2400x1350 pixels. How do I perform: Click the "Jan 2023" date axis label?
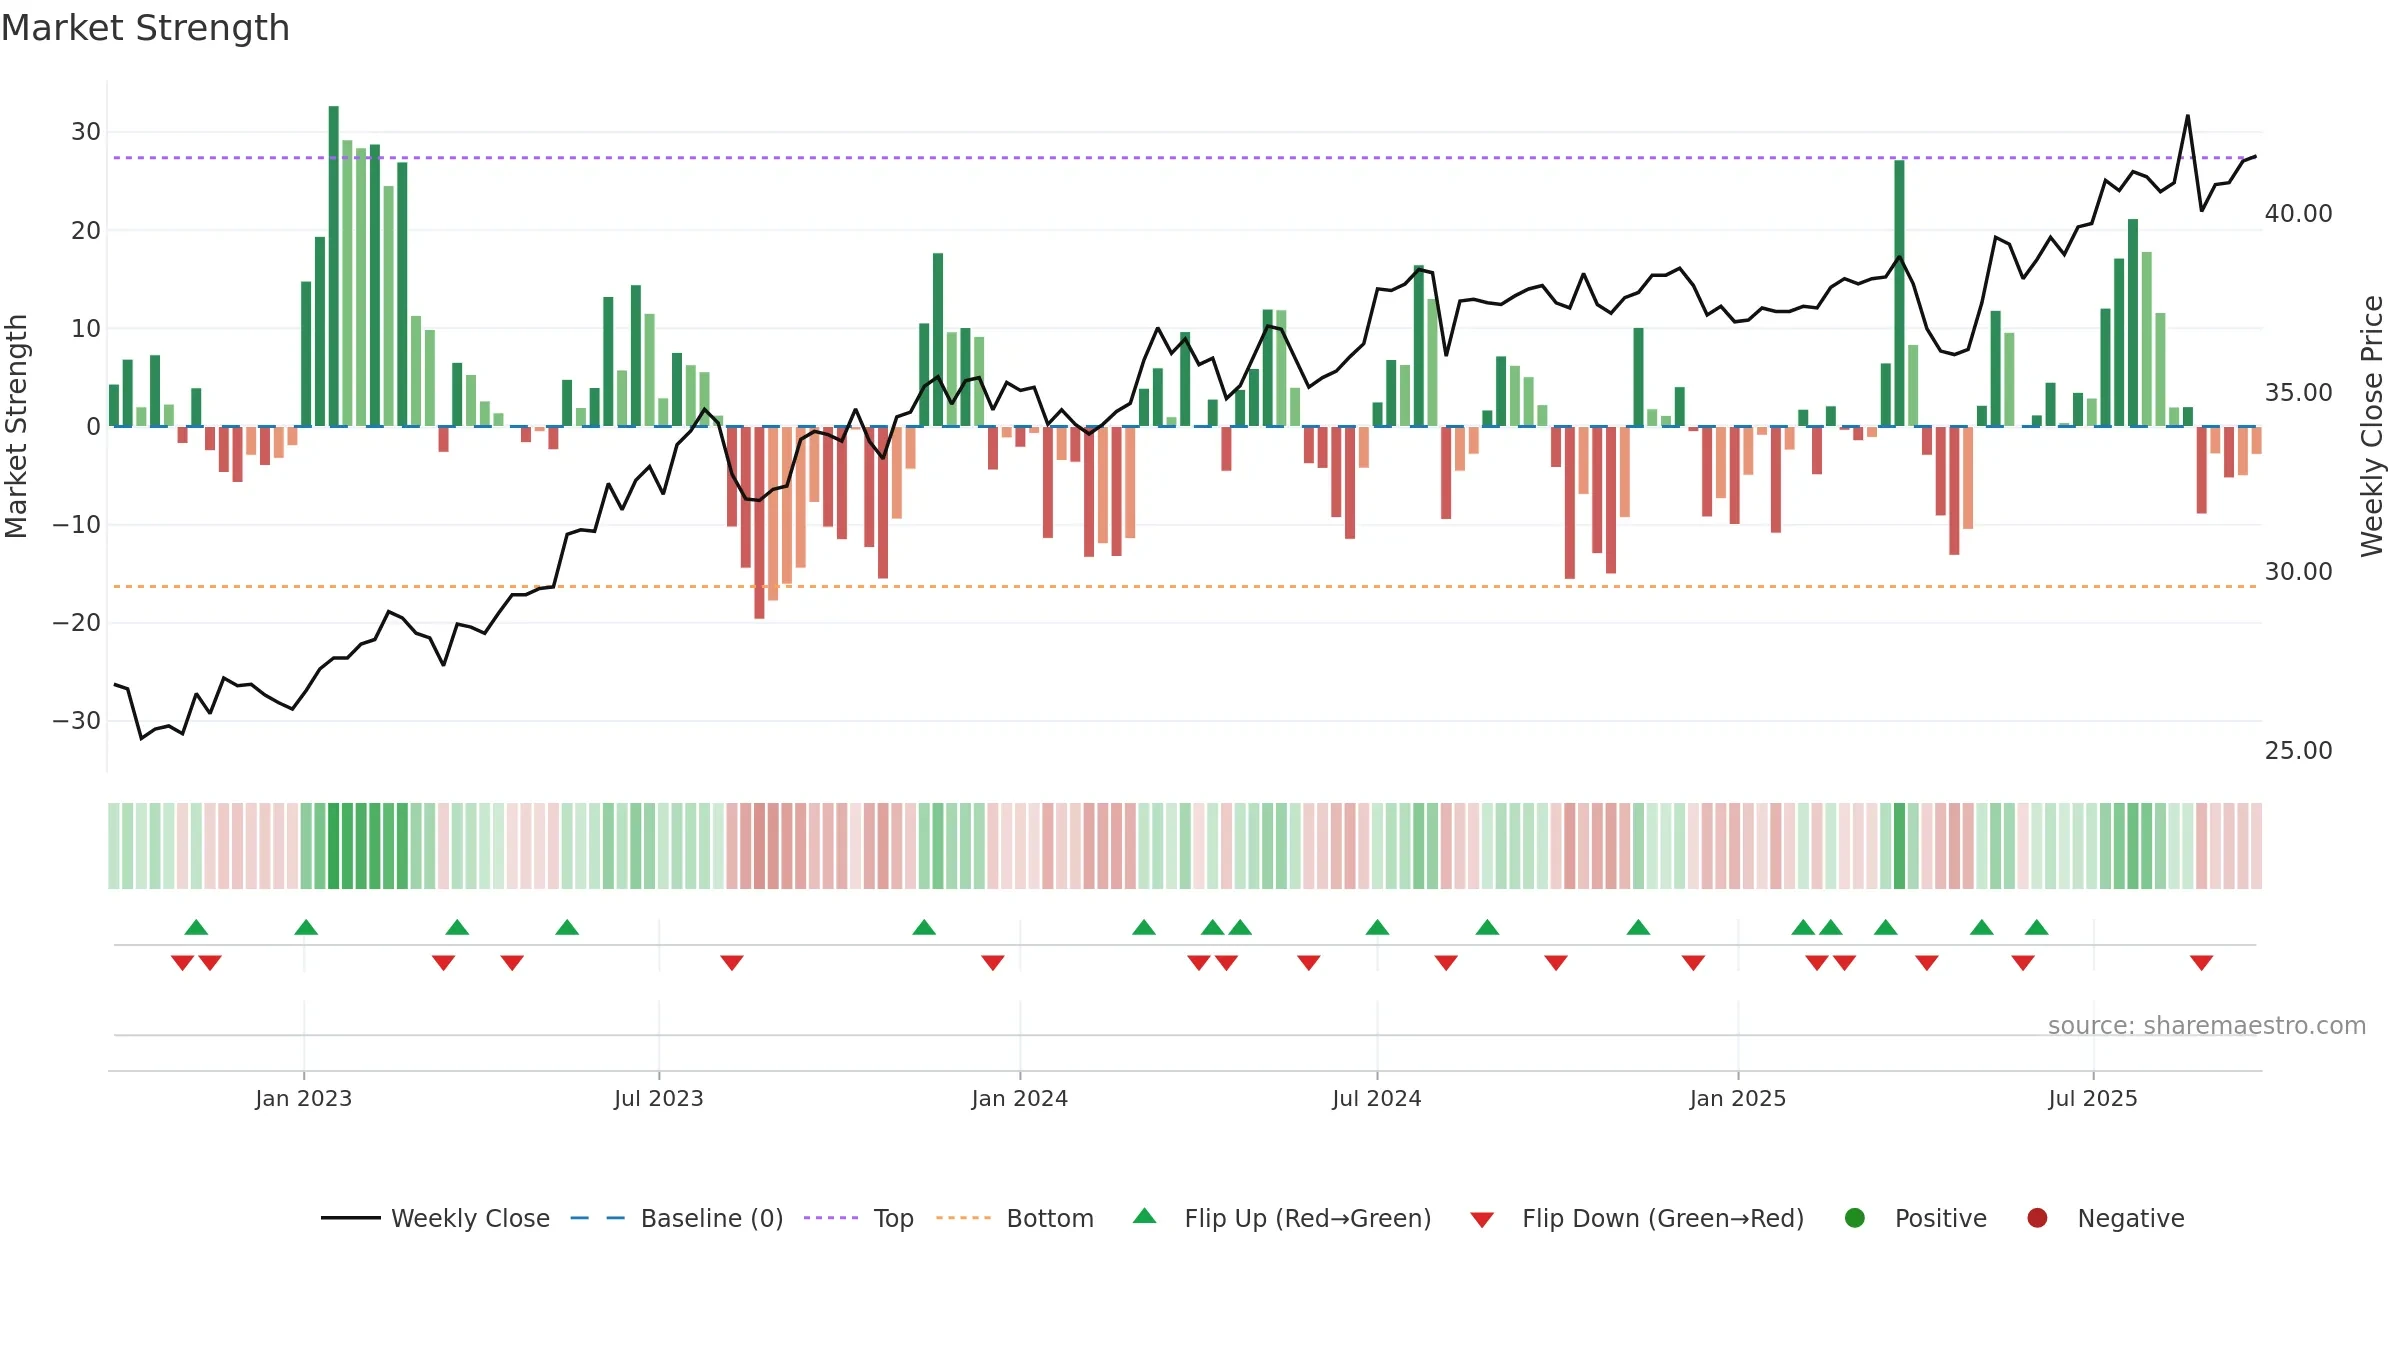[x=304, y=1099]
